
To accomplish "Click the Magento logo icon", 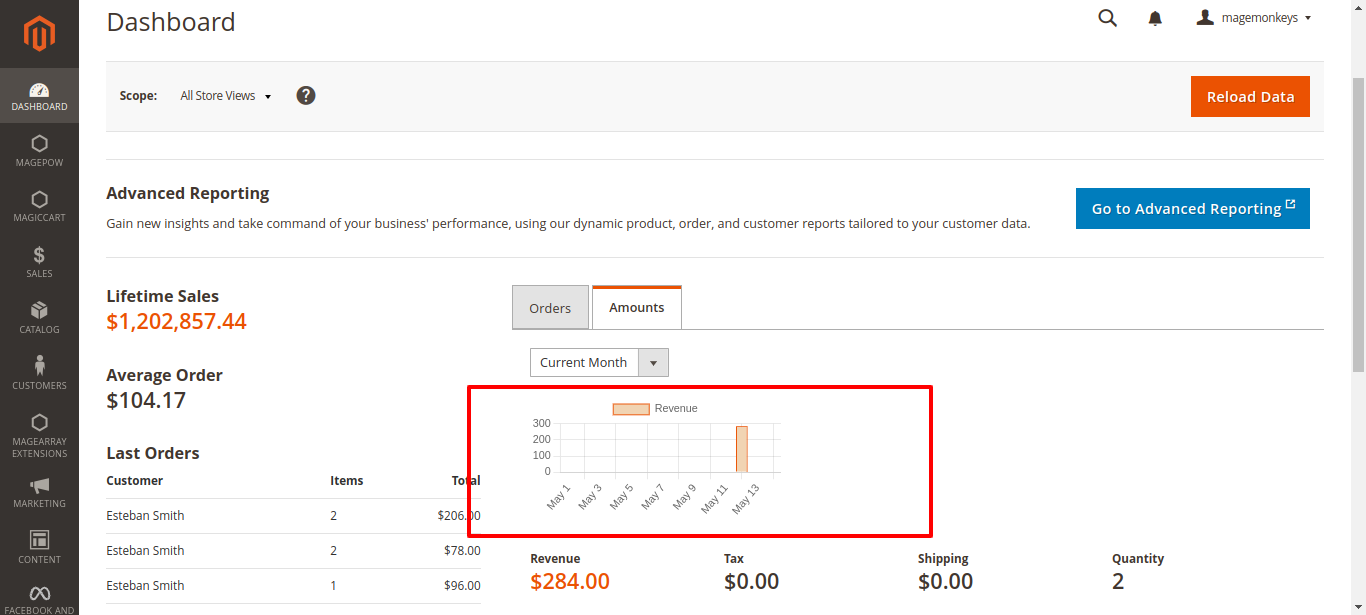I will (x=39, y=35).
